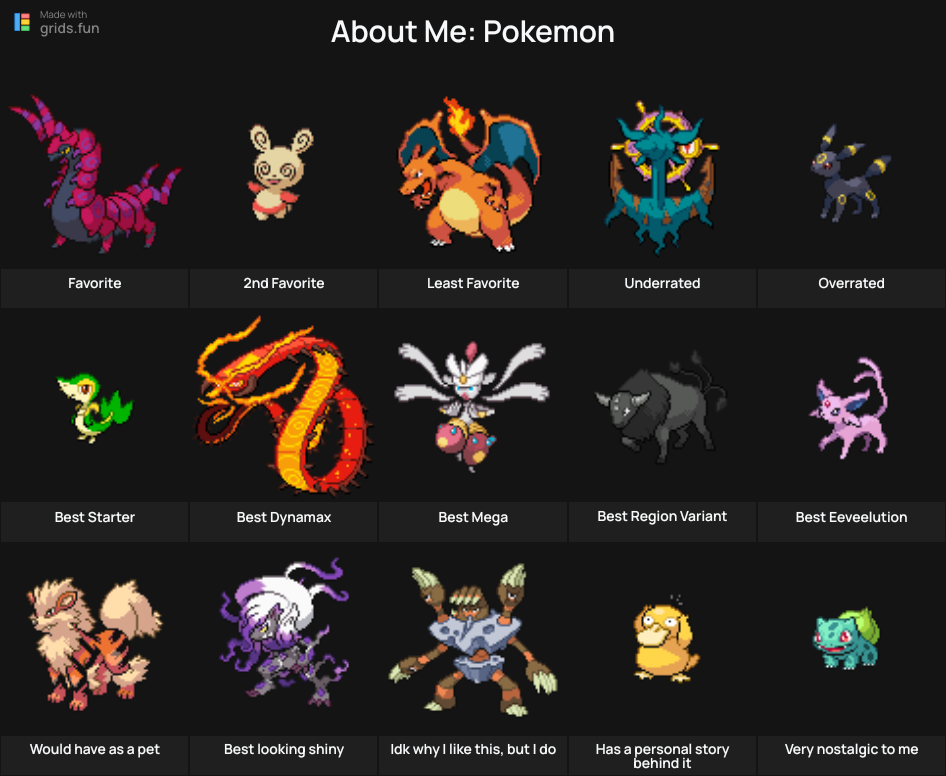Click the Dhelmise anchor sprite
Viewport: 946px width, 776px height.
(x=662, y=177)
